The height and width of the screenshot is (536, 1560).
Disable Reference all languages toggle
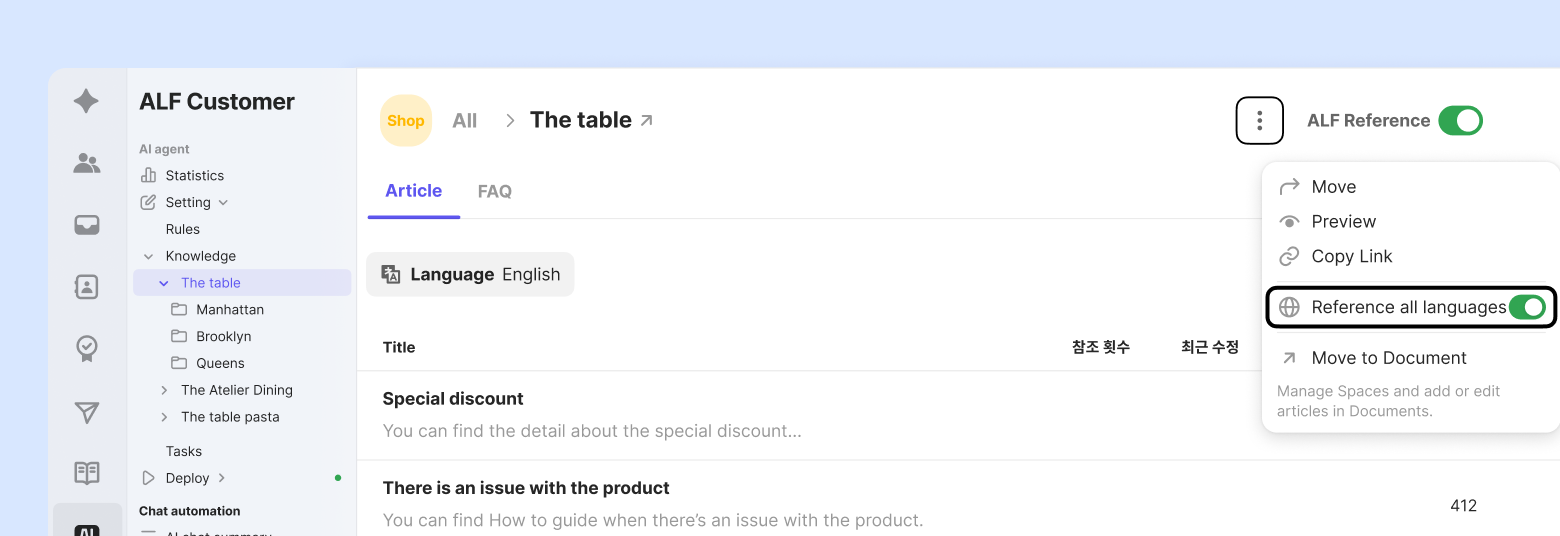point(1527,307)
